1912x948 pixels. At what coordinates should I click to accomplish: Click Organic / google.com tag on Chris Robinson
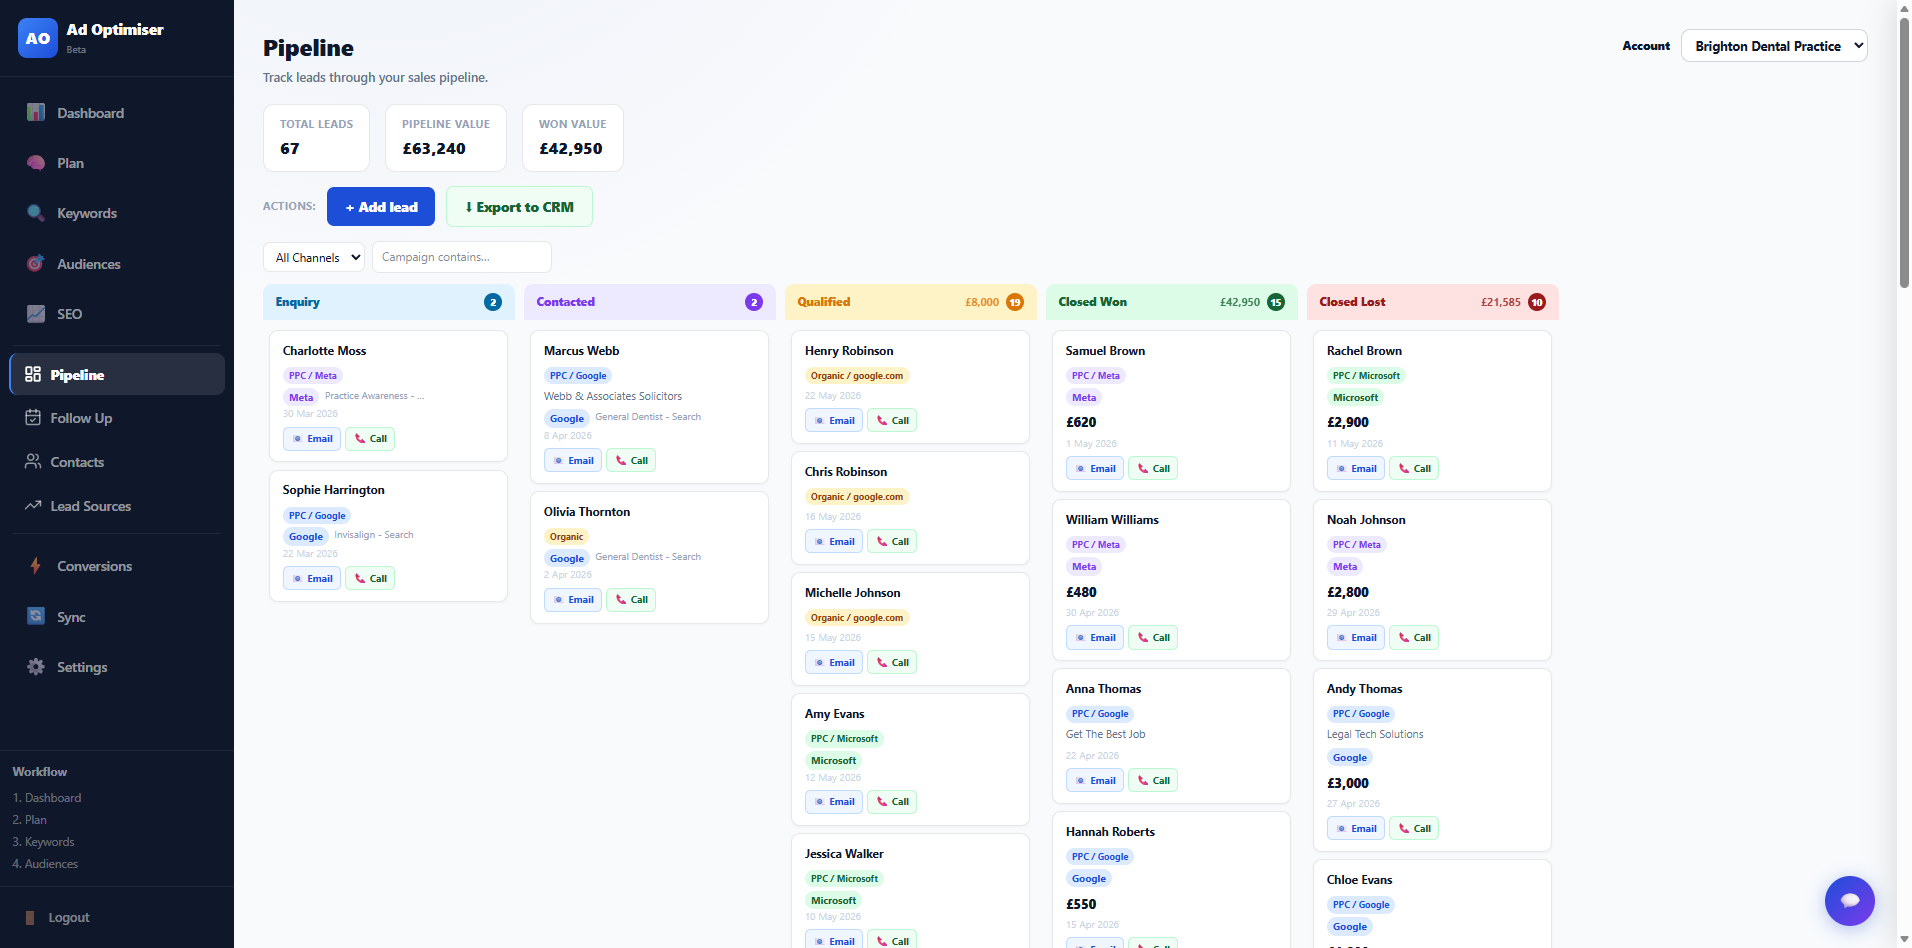pyautogui.click(x=857, y=497)
